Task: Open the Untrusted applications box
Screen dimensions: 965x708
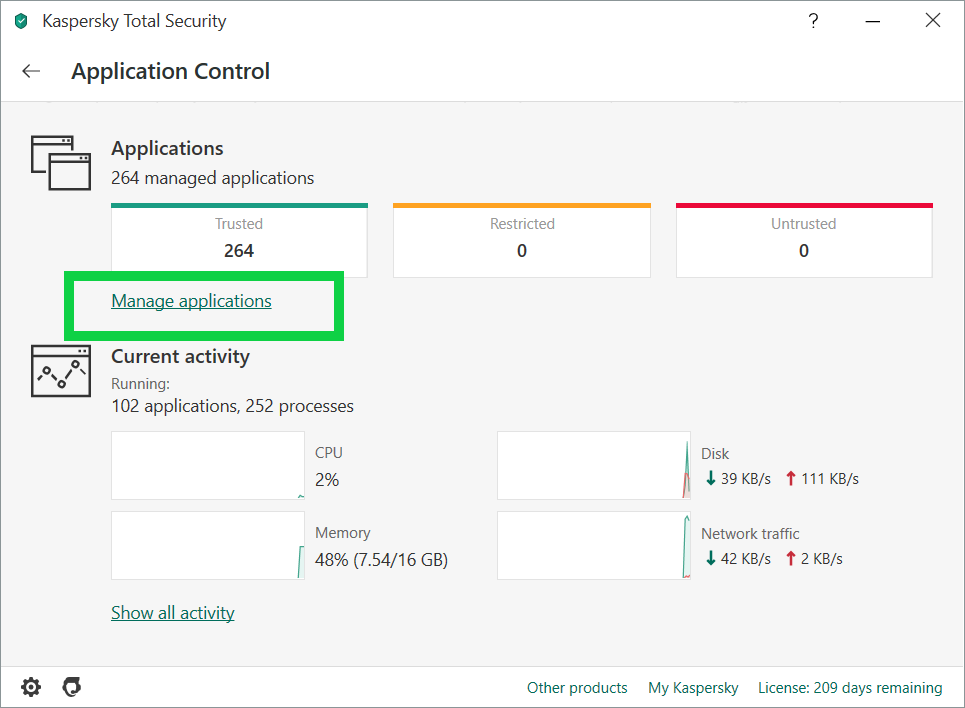Action: [x=803, y=240]
